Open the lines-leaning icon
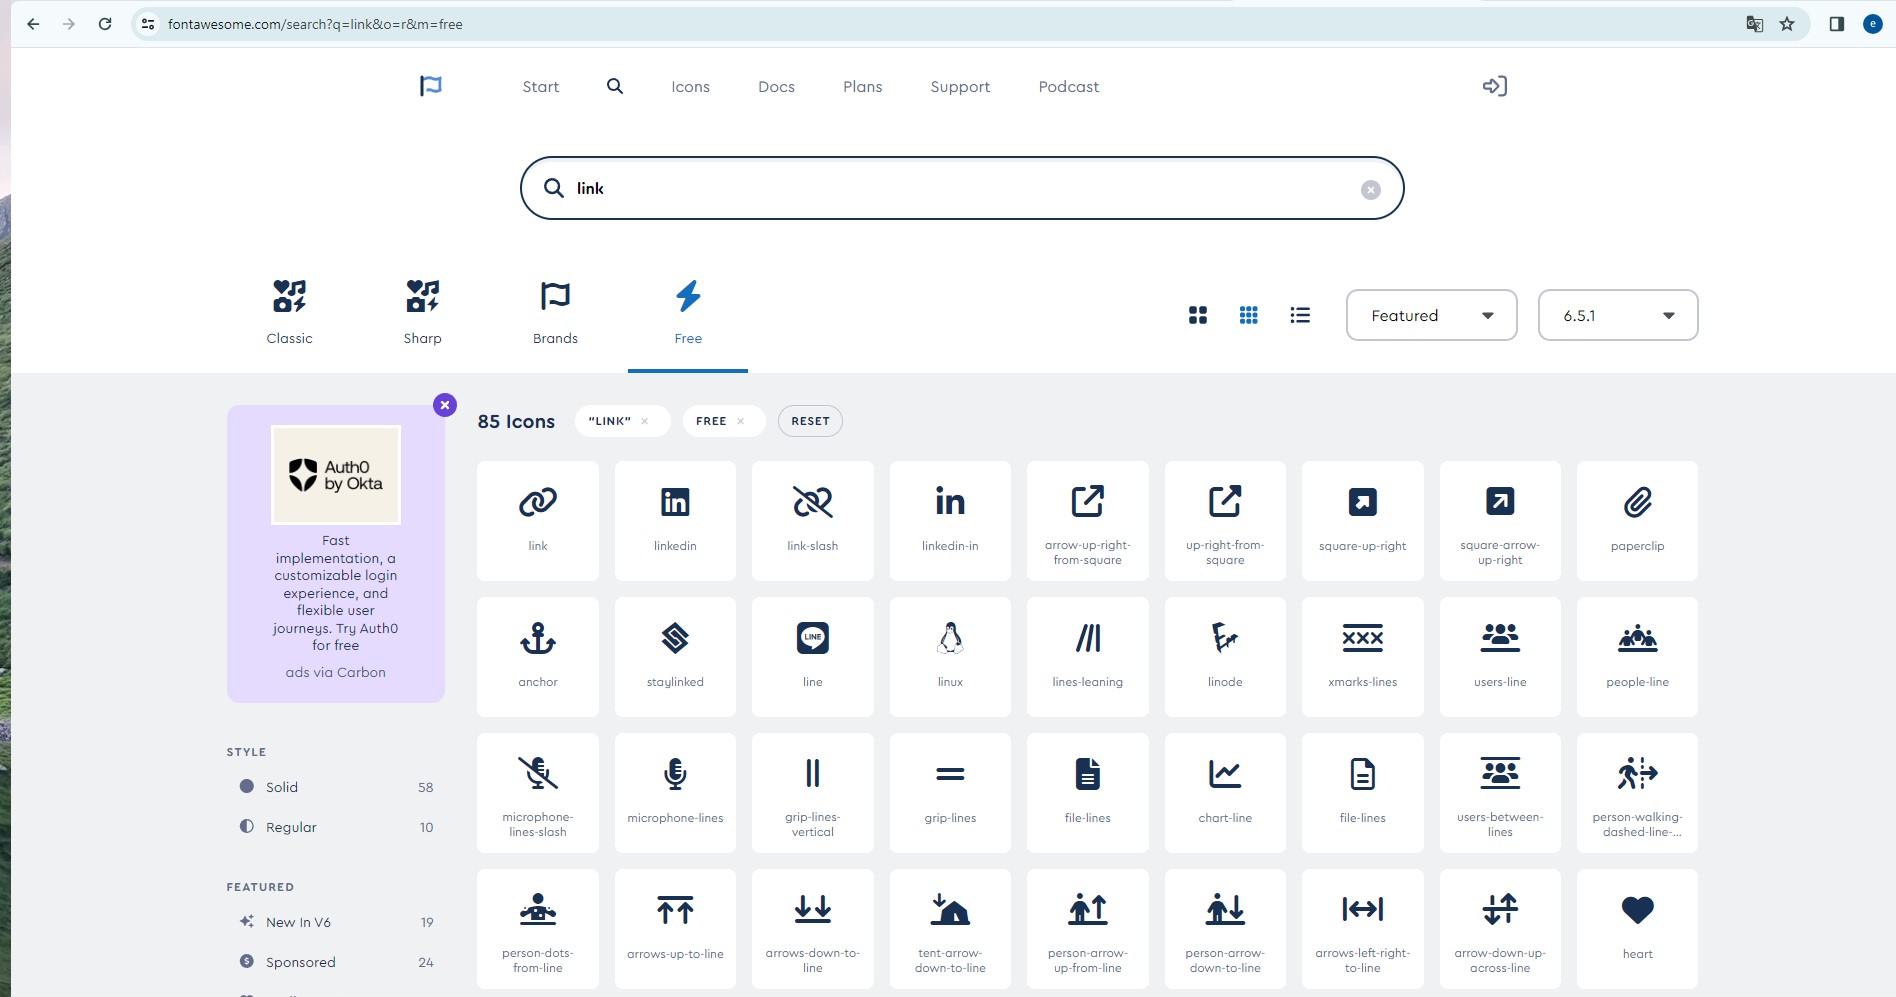This screenshot has height=997, width=1896. click(1088, 656)
